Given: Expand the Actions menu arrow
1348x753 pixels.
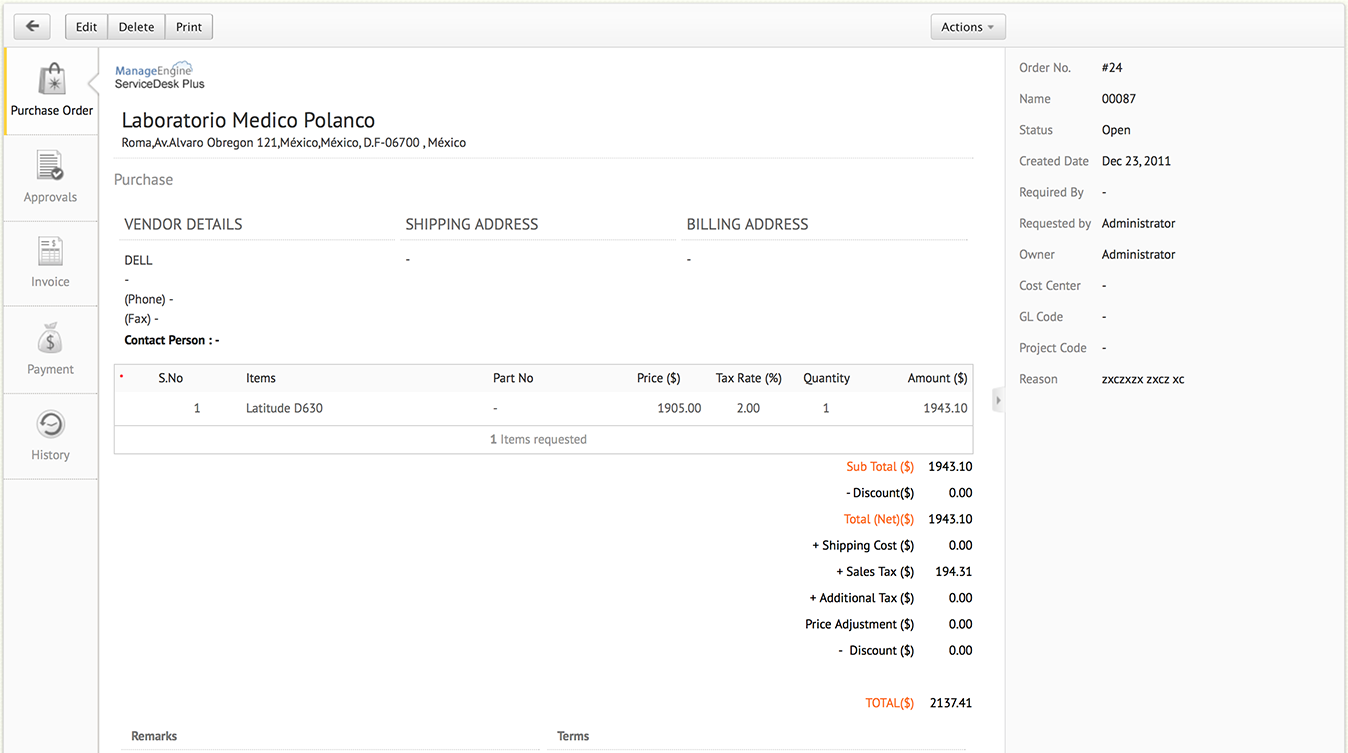Looking at the screenshot, I should 991,27.
